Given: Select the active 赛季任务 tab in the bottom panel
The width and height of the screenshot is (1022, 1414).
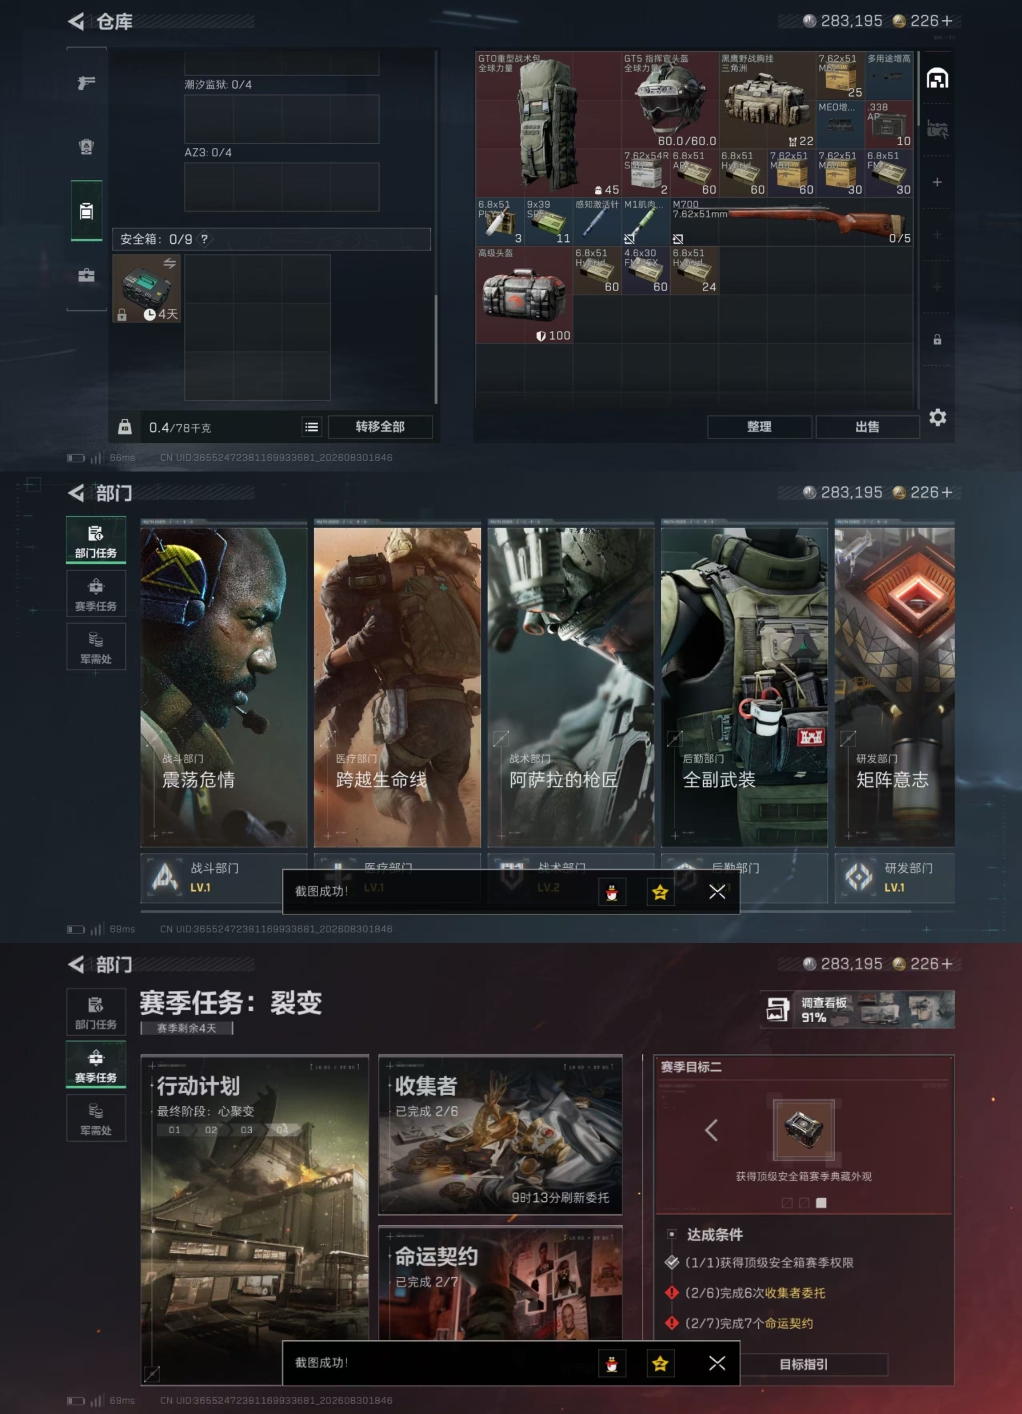Looking at the screenshot, I should (x=96, y=1065).
